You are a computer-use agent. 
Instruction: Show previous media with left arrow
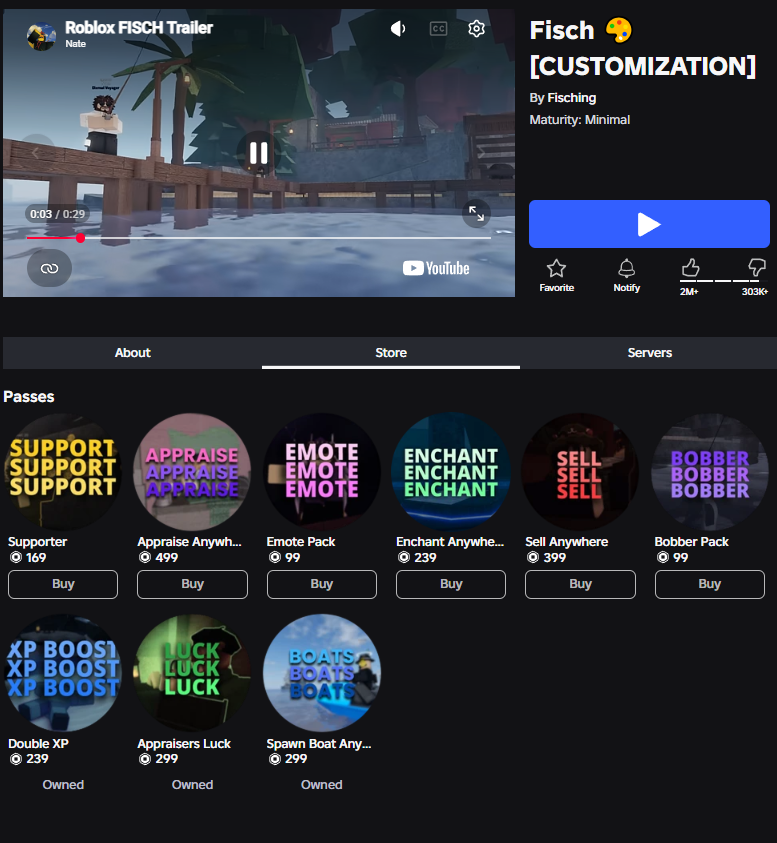[35, 153]
